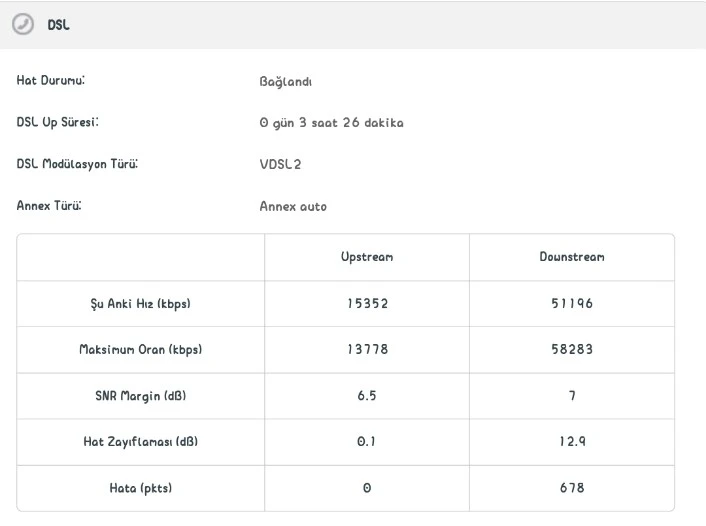This screenshot has width=706, height=526.
Task: Click upstream SNR margin value 6.5
Action: tap(367, 396)
